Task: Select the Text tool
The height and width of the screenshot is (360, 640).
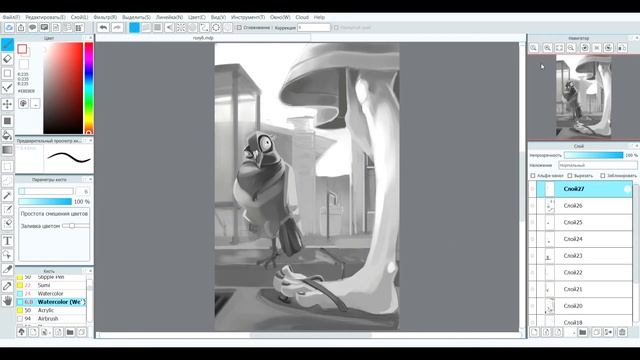Action: click(x=7, y=240)
